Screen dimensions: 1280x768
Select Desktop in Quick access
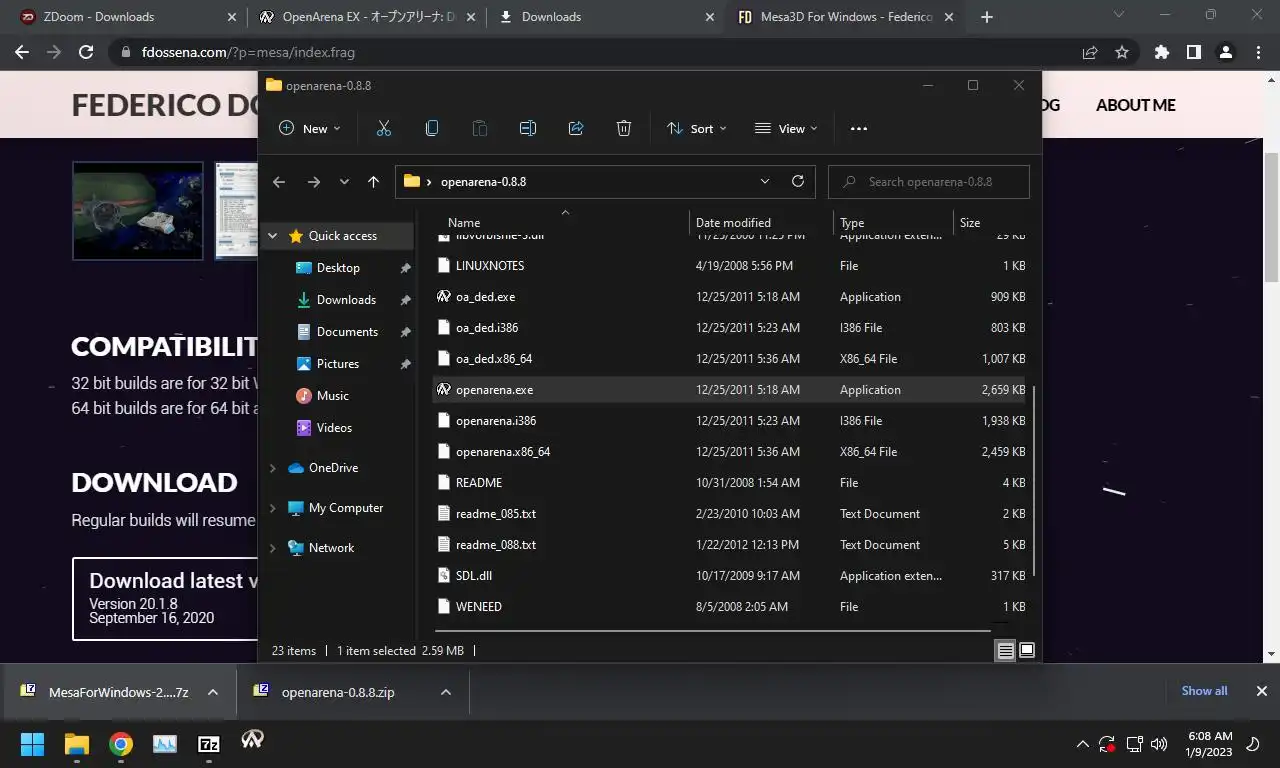pyautogui.click(x=338, y=268)
